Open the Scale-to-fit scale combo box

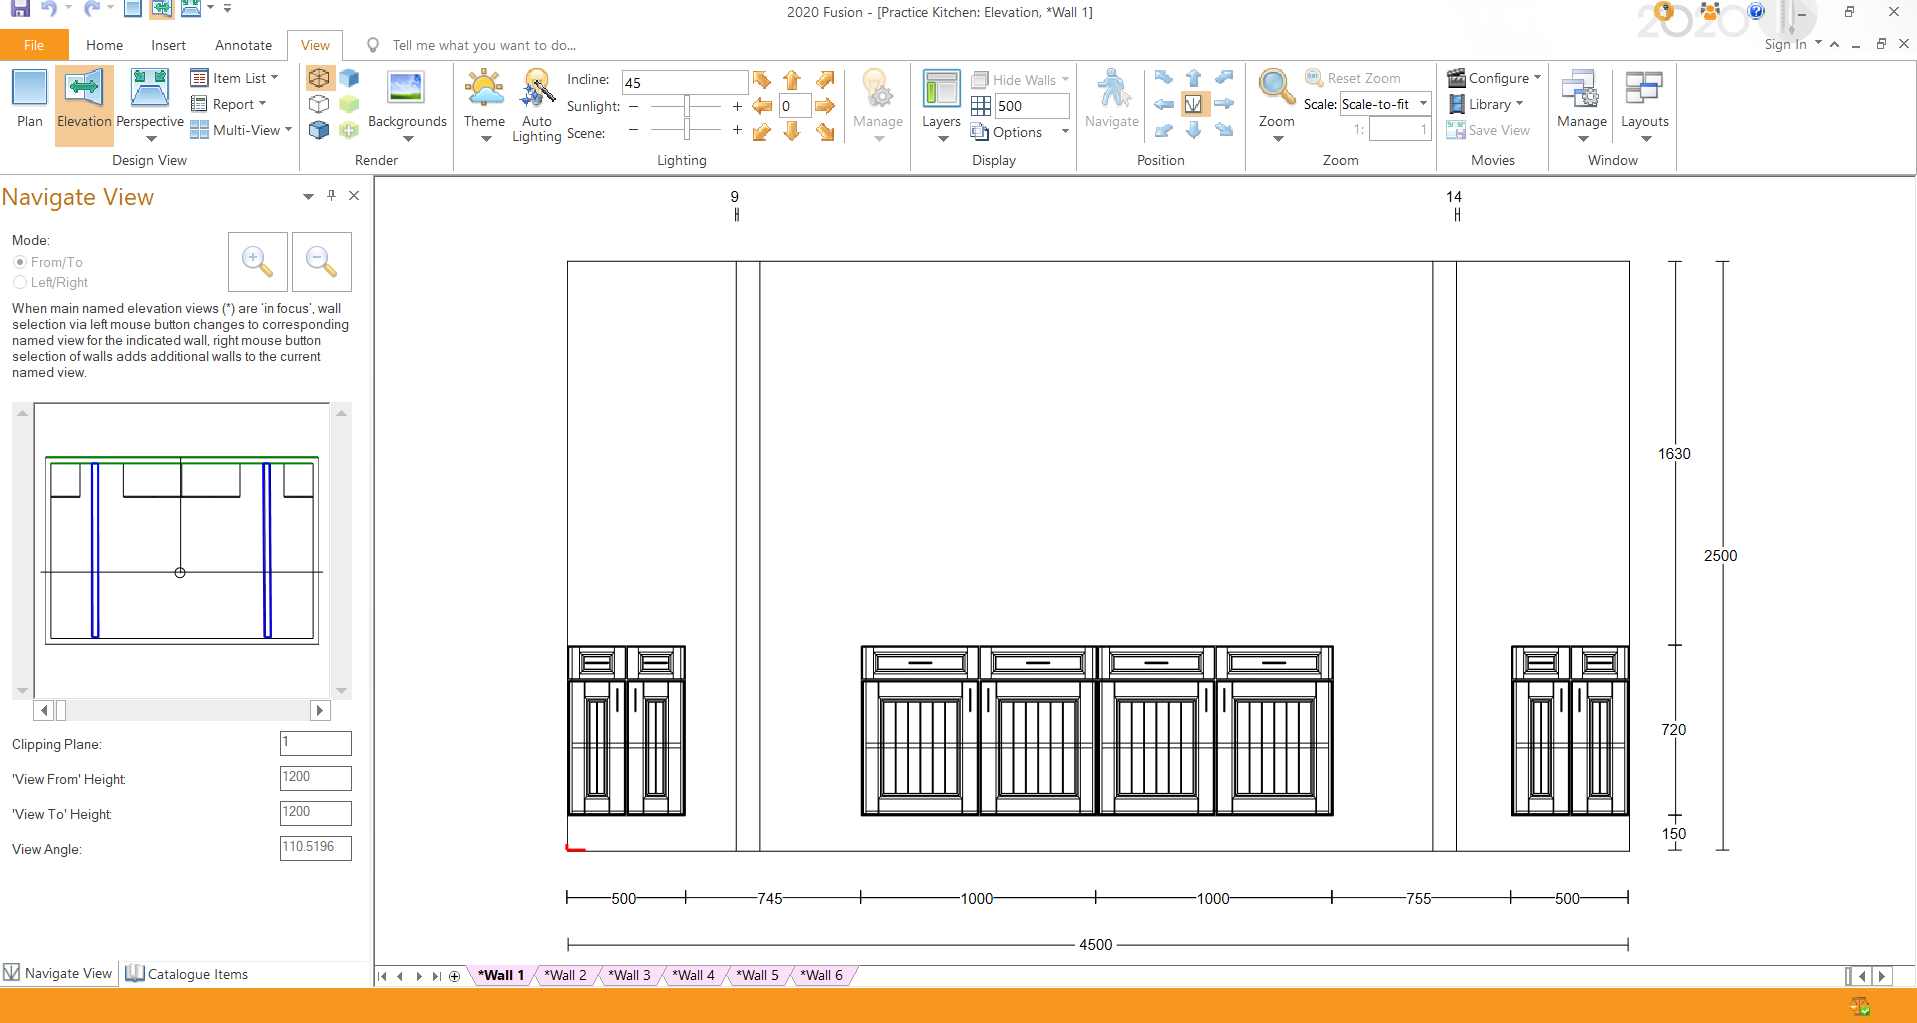click(1385, 104)
